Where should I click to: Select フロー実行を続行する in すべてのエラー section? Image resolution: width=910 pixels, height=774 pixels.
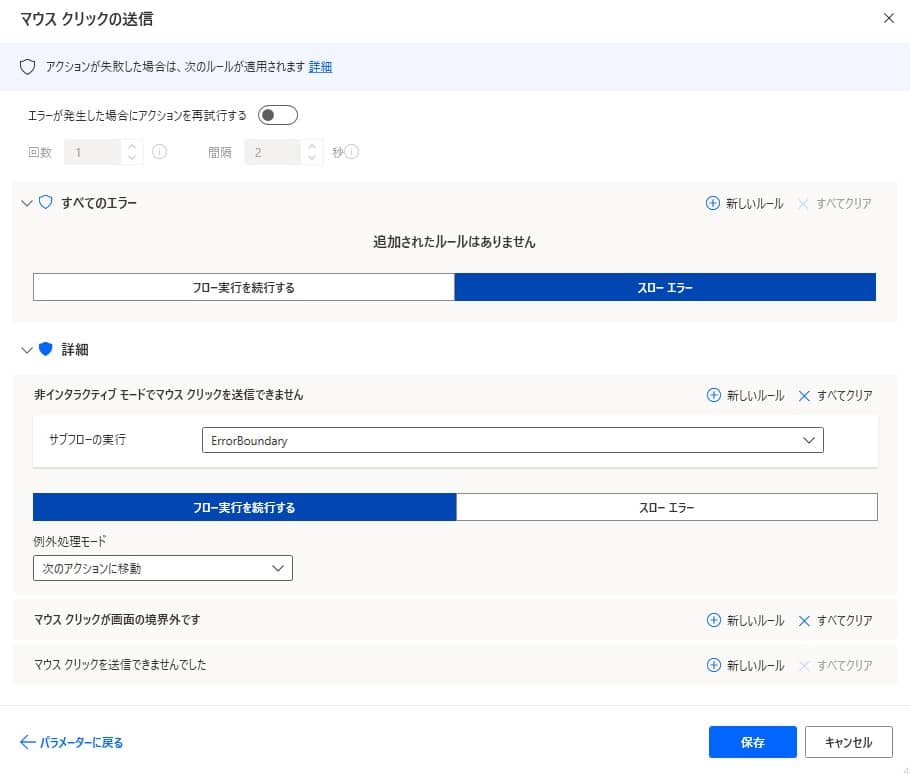(244, 288)
